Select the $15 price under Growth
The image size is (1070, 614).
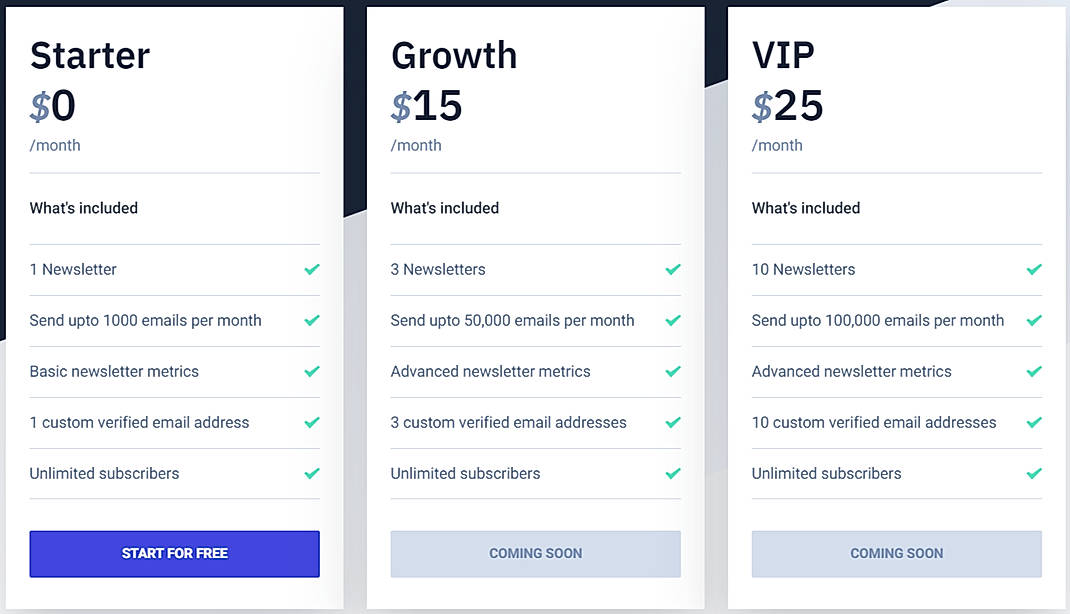(425, 106)
